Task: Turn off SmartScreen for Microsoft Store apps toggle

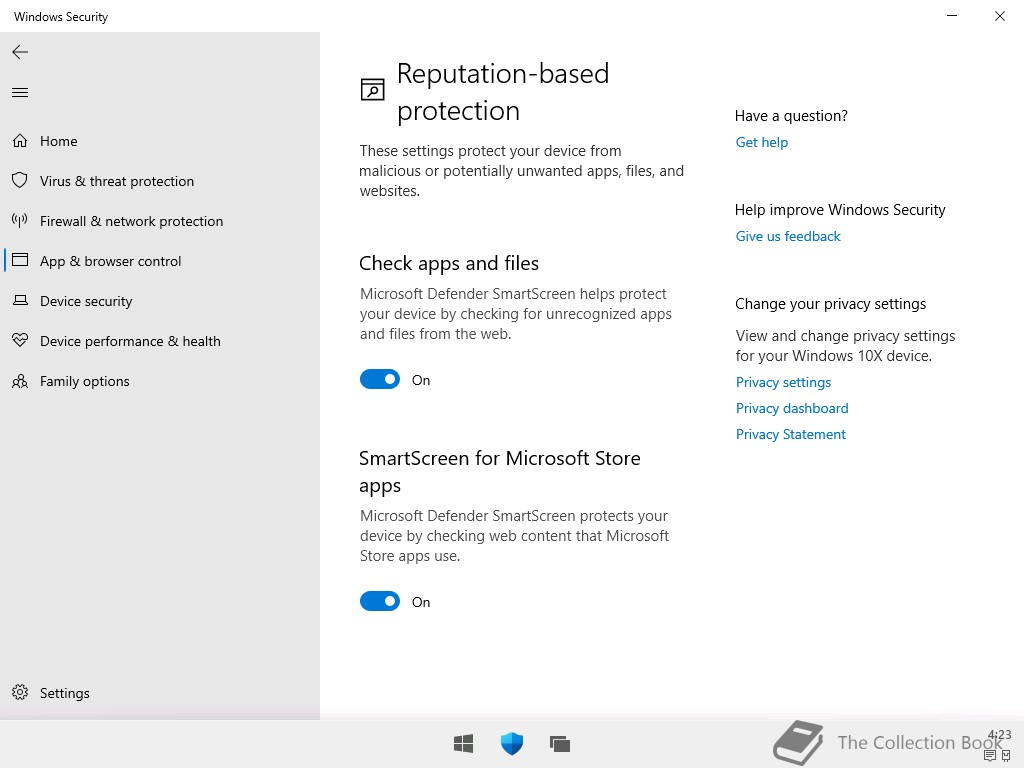Action: [x=379, y=601]
